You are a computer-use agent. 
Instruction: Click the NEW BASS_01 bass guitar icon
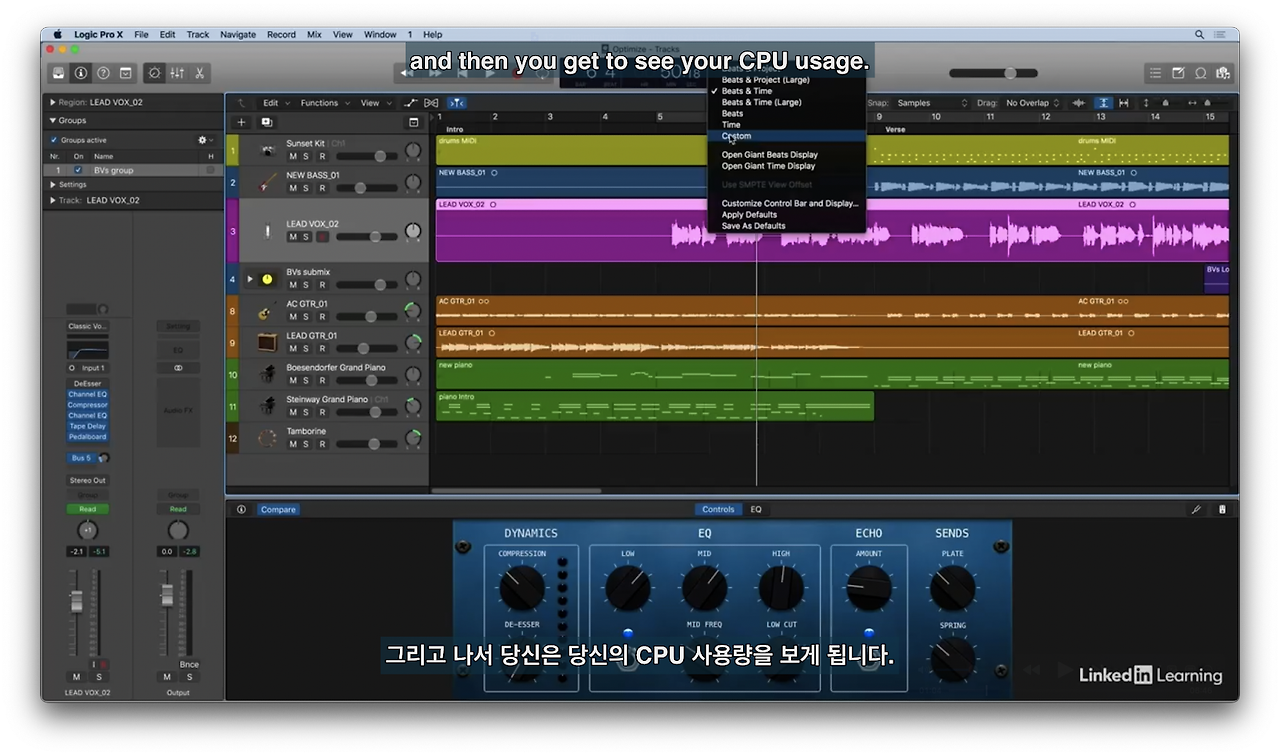coord(267,183)
